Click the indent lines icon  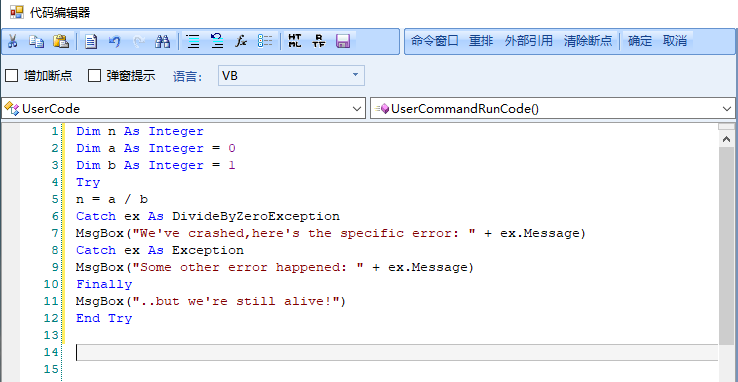(193, 41)
